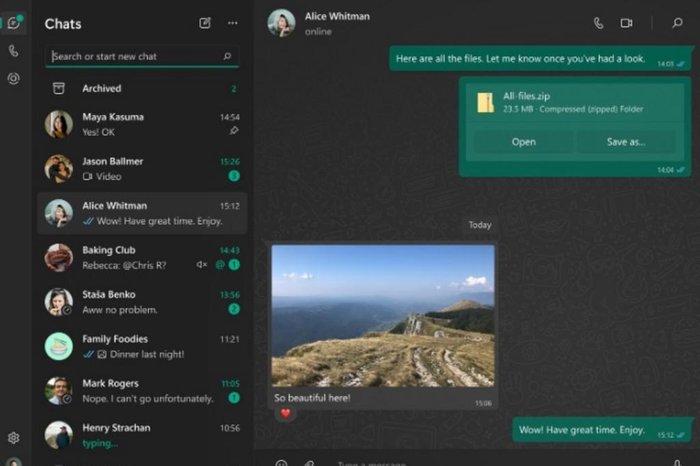Start a new chat with the compose icon
This screenshot has height=466, width=700.
(205, 23)
